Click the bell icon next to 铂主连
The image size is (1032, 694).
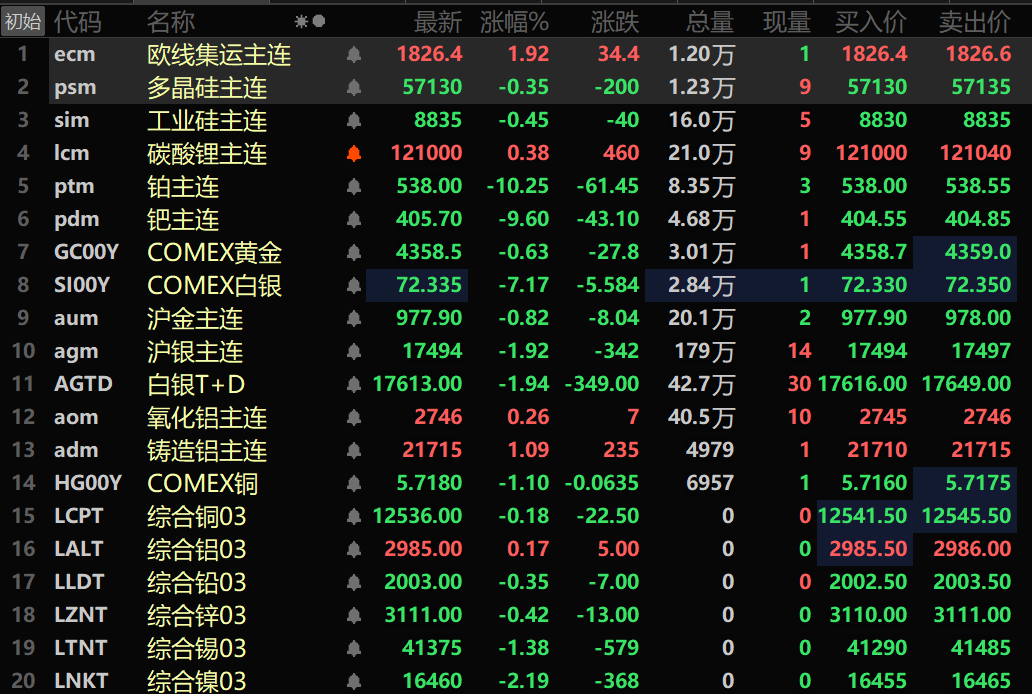(x=354, y=187)
